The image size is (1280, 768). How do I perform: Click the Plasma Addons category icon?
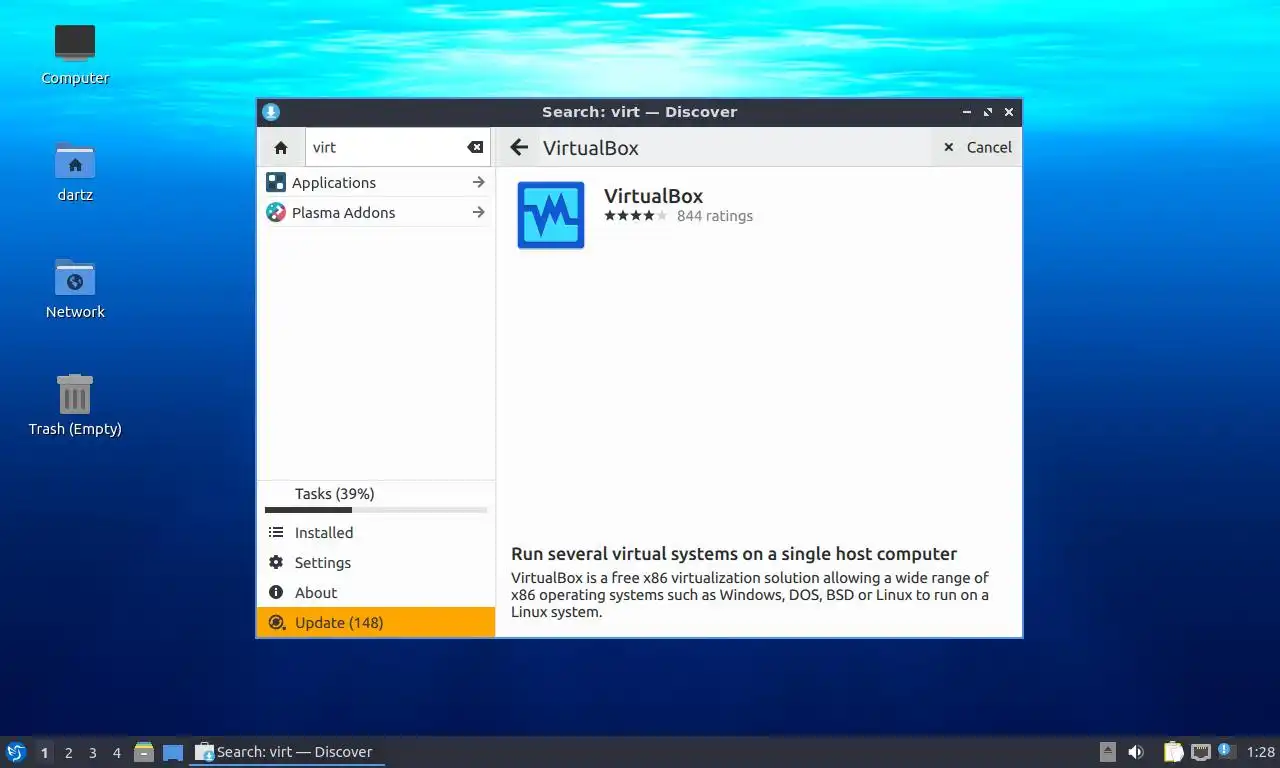click(276, 212)
